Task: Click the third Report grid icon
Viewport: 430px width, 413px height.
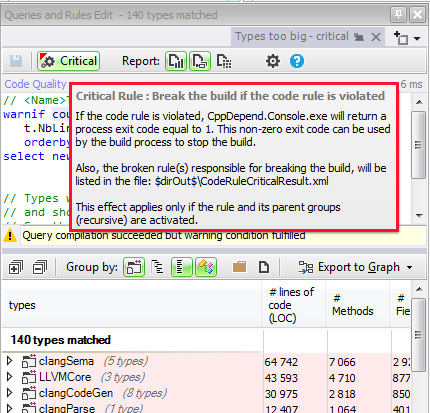Action: (224, 61)
